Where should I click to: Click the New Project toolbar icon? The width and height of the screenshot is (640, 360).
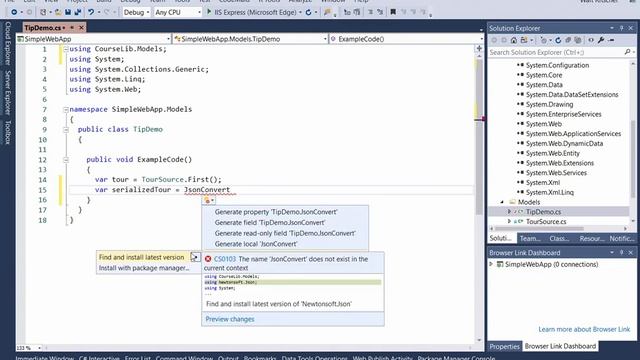43,12
